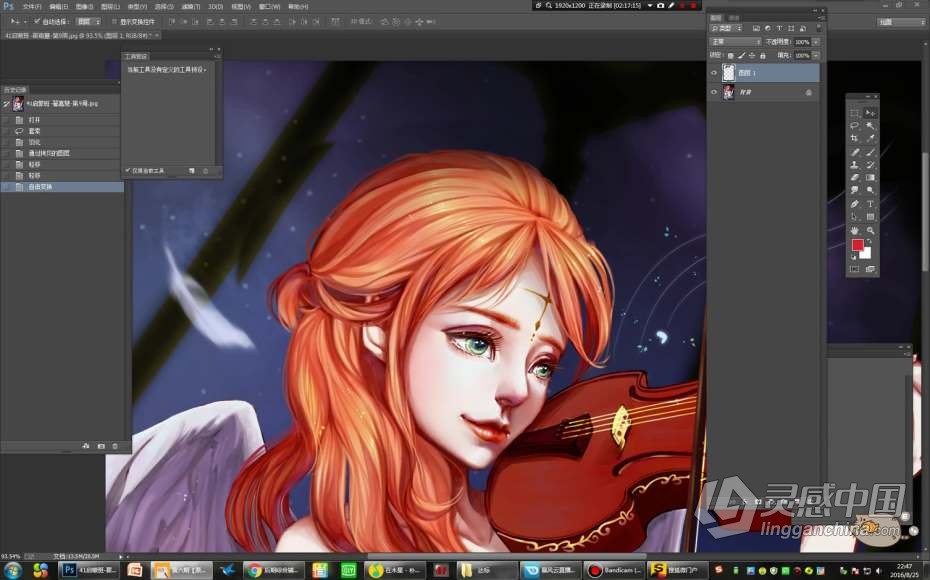Select the Open history state

62,120
